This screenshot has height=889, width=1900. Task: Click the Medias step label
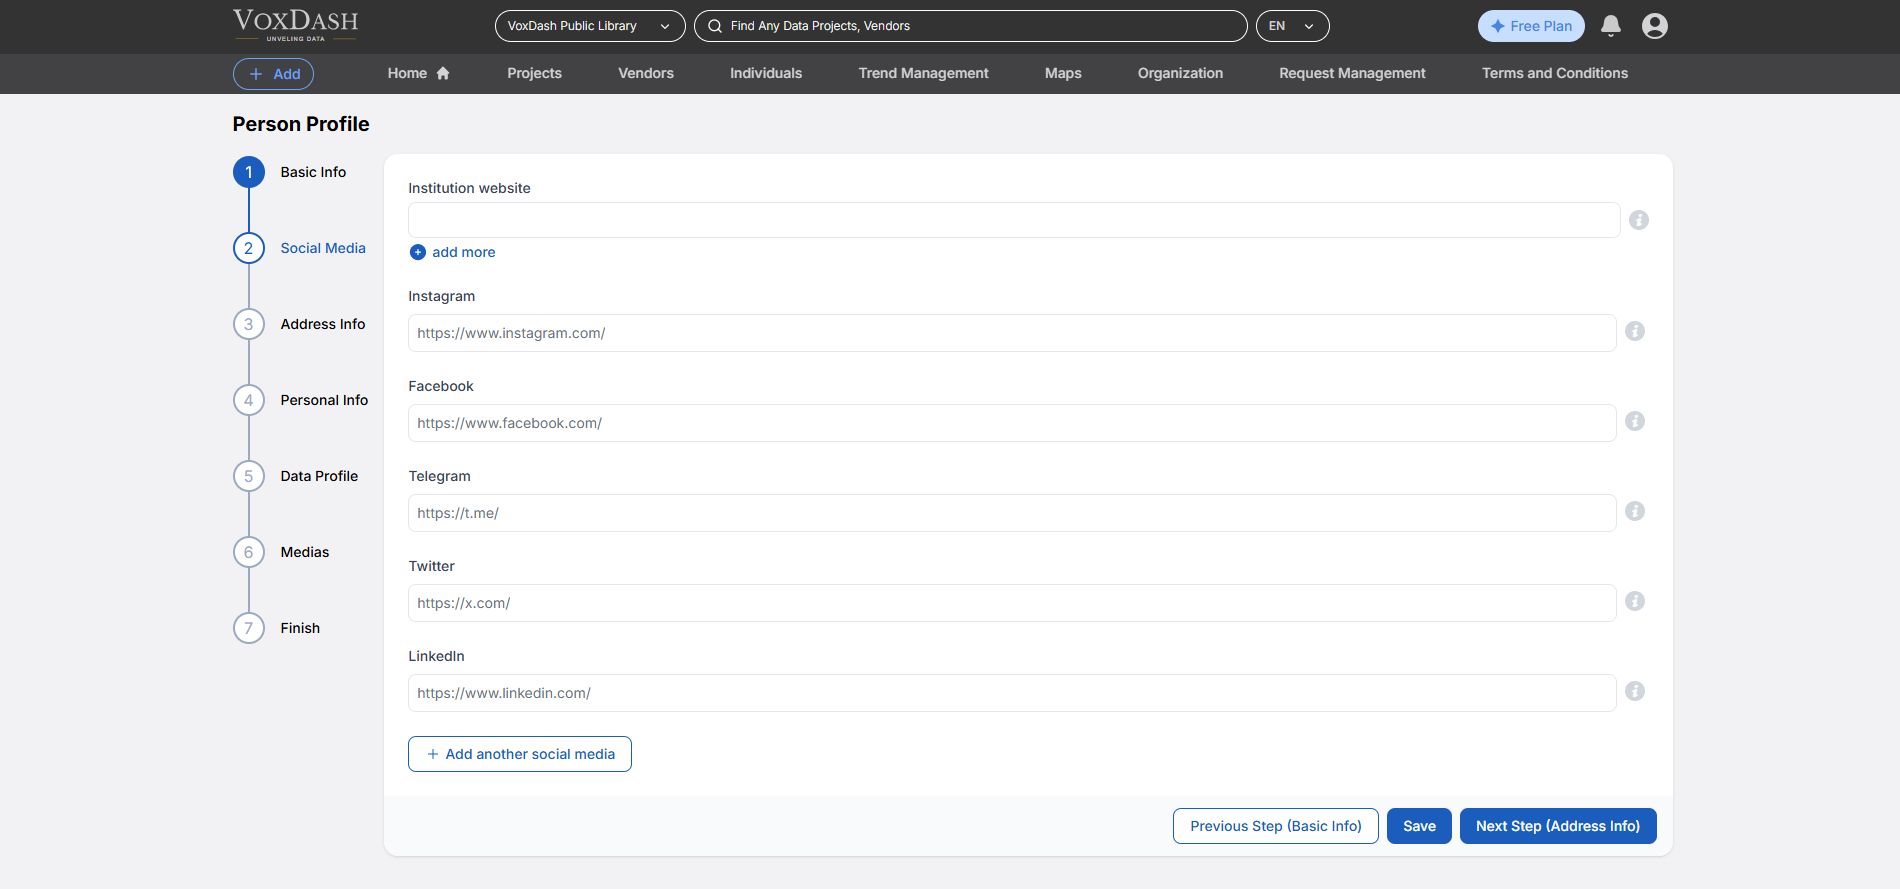click(305, 552)
